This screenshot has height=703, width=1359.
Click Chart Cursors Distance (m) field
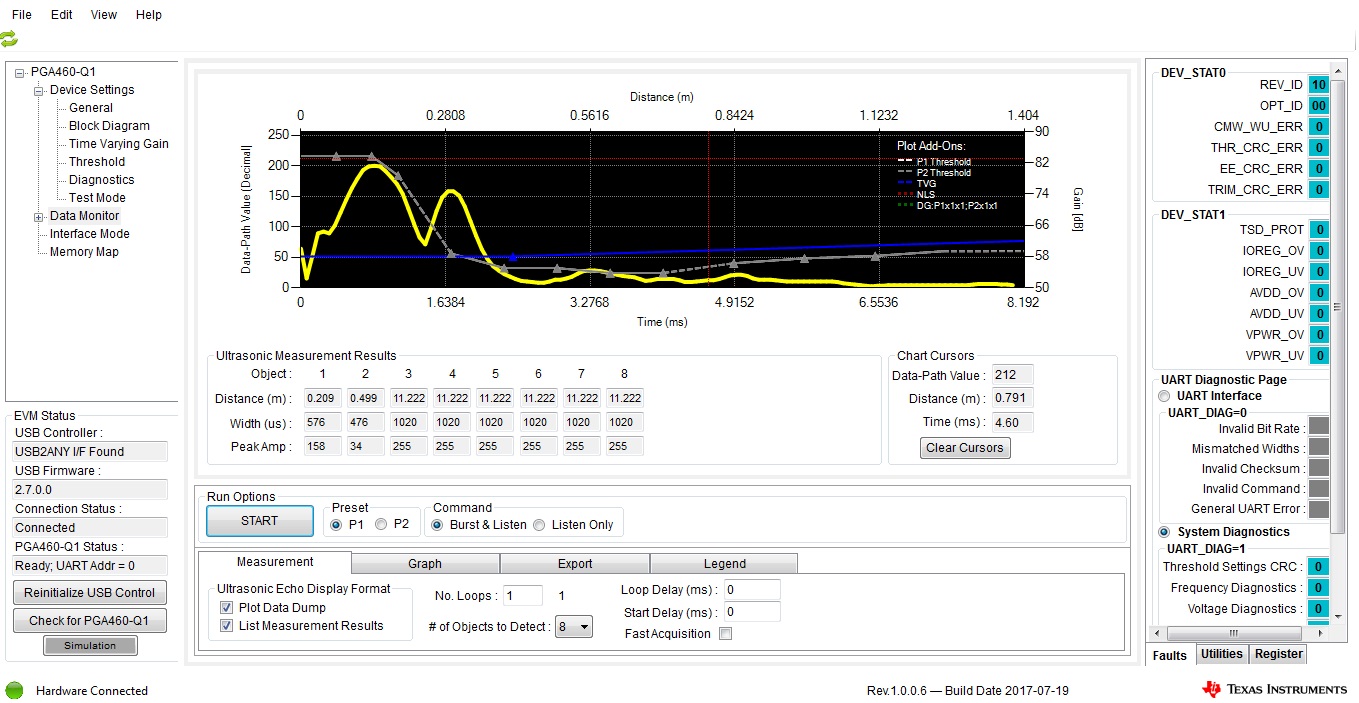pos(1015,398)
